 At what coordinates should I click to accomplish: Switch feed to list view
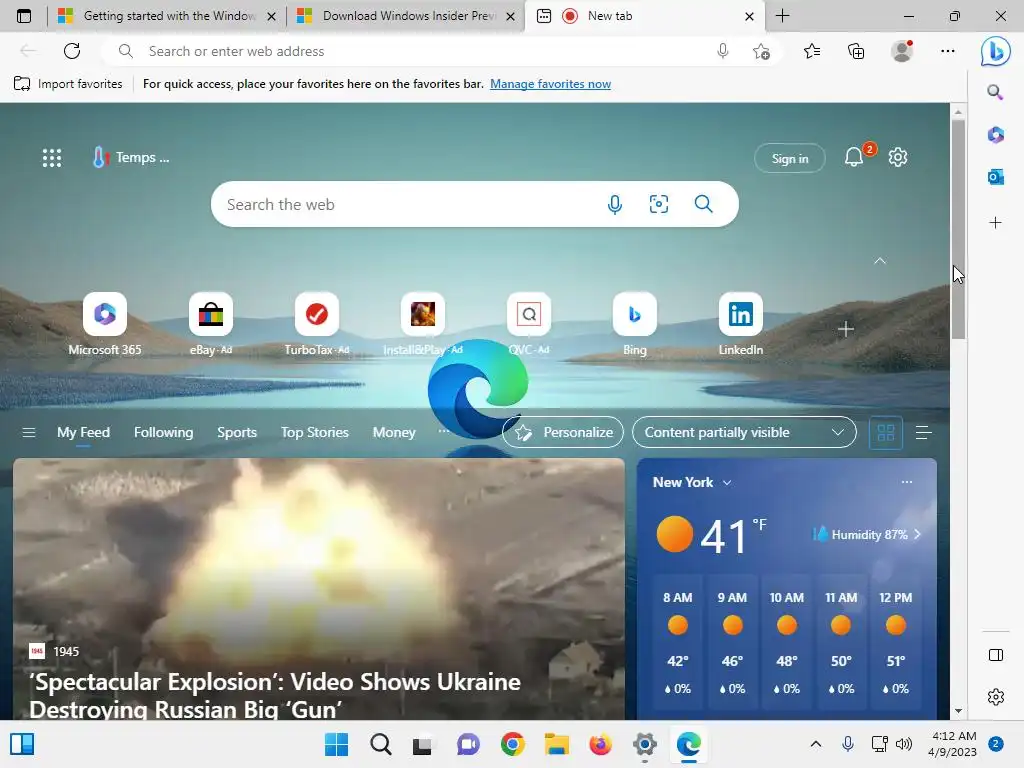coord(923,432)
